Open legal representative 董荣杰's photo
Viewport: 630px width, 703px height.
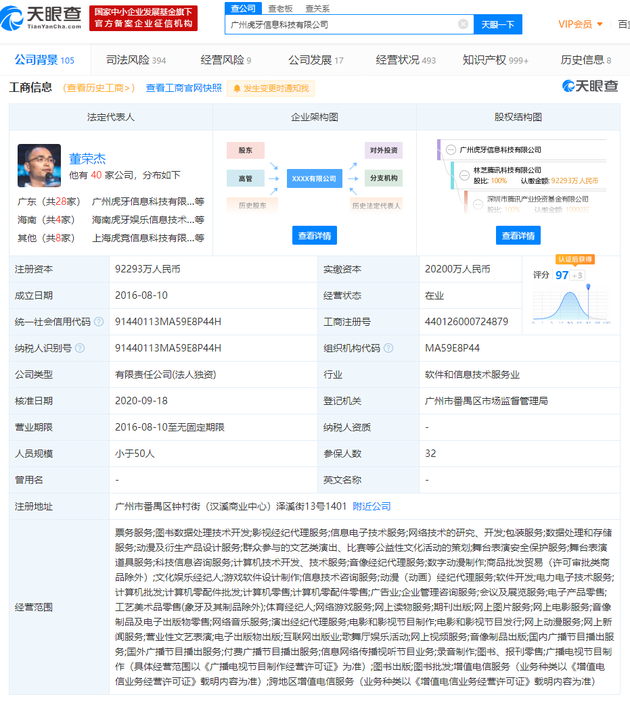(39, 165)
